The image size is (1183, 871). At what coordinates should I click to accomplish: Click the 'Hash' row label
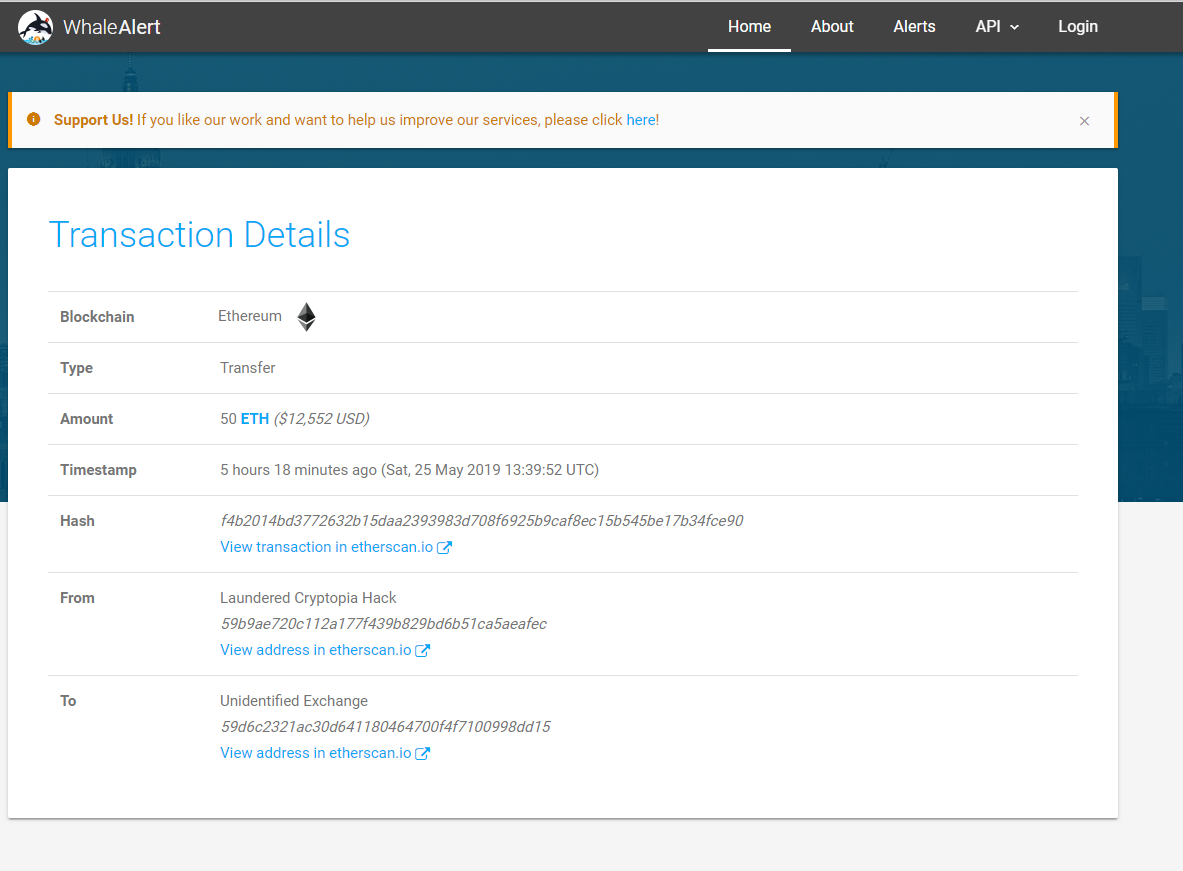point(77,521)
